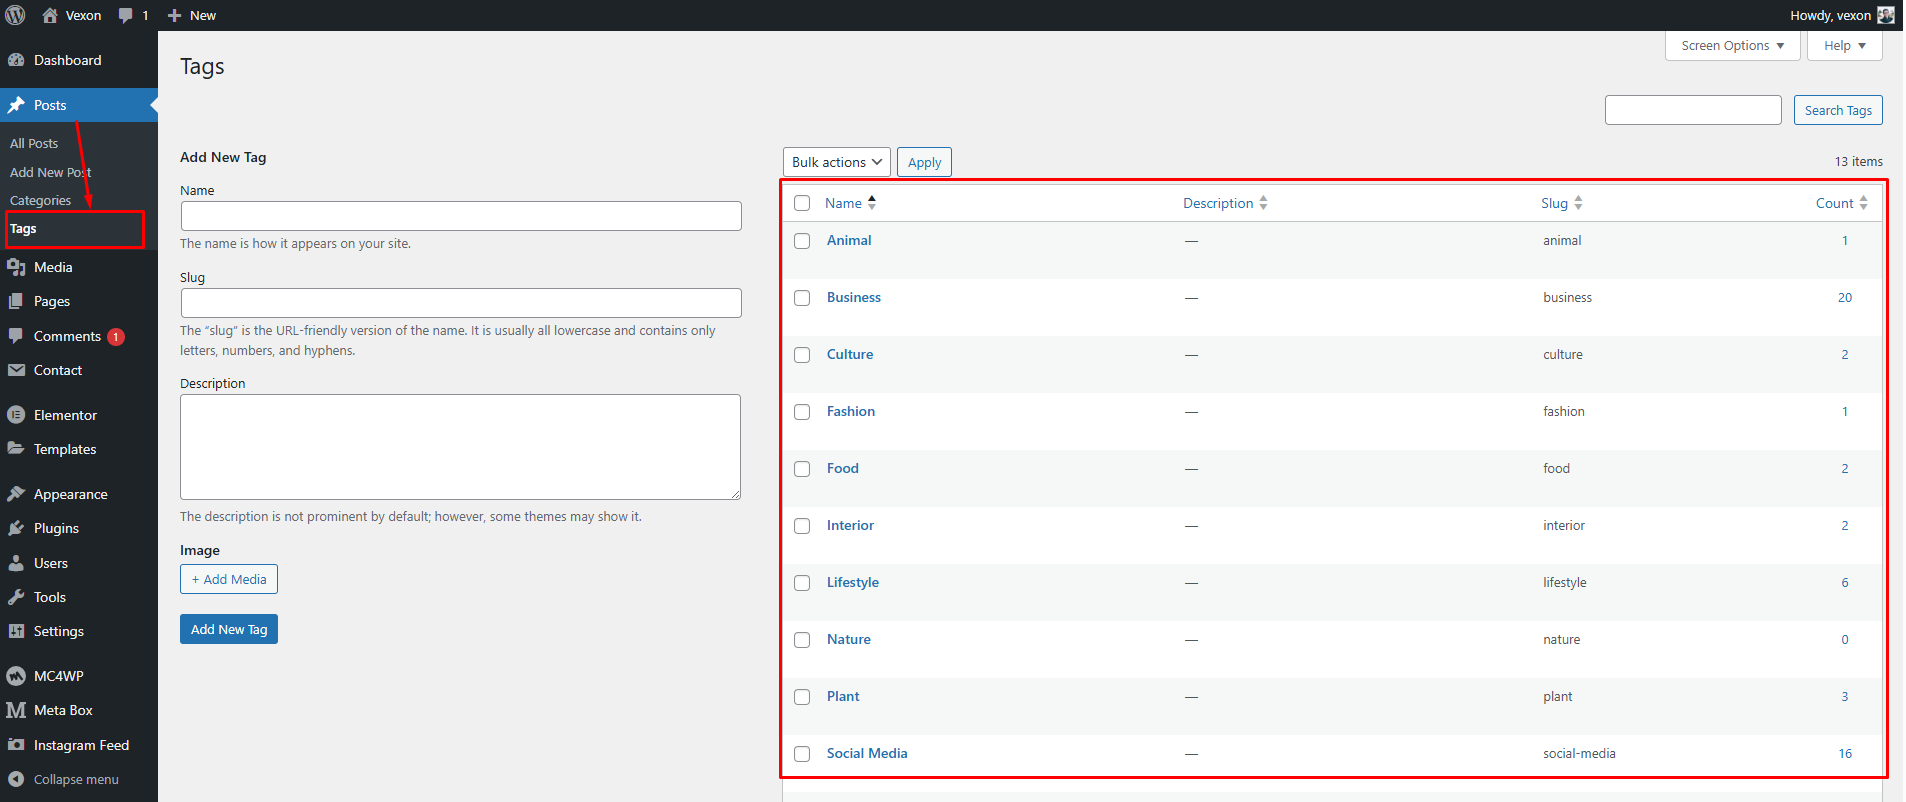This screenshot has width=1906, height=802.
Task: Click the Pages icon in sidebar
Action: click(16, 301)
